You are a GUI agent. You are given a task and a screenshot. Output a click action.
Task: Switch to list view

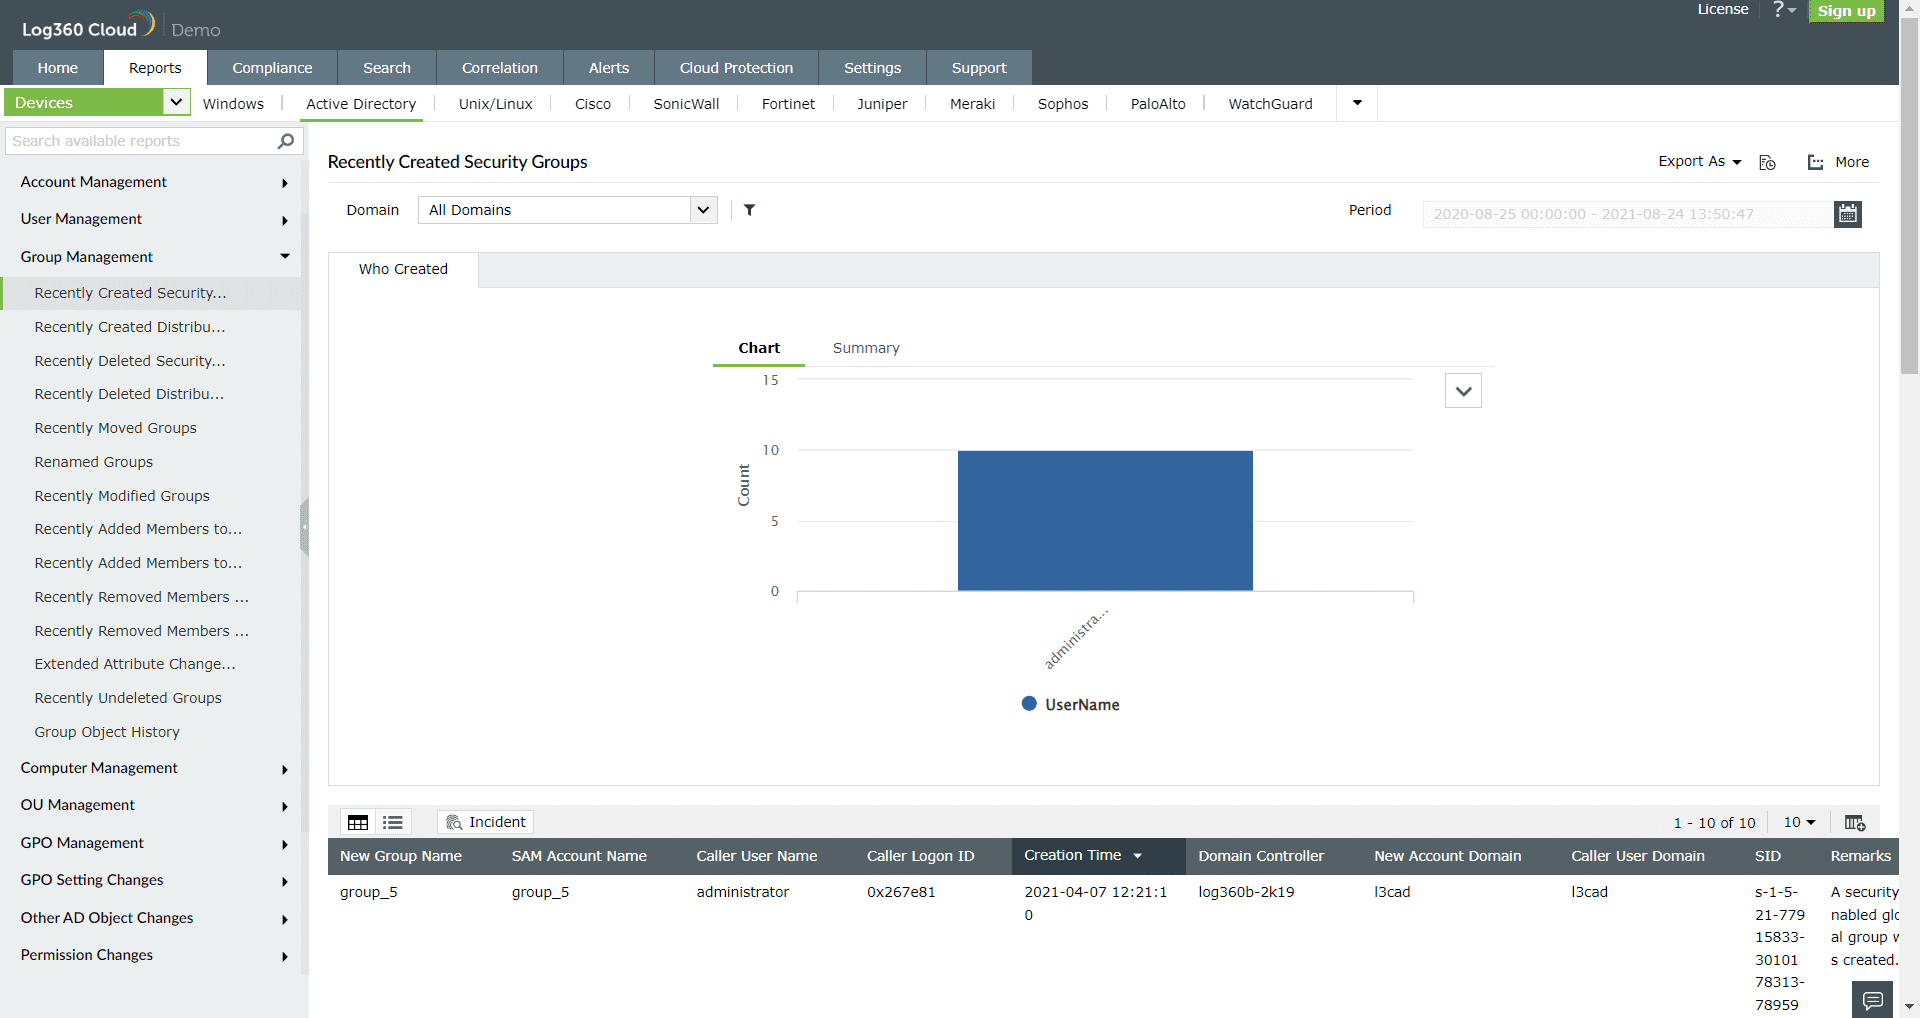(x=393, y=822)
